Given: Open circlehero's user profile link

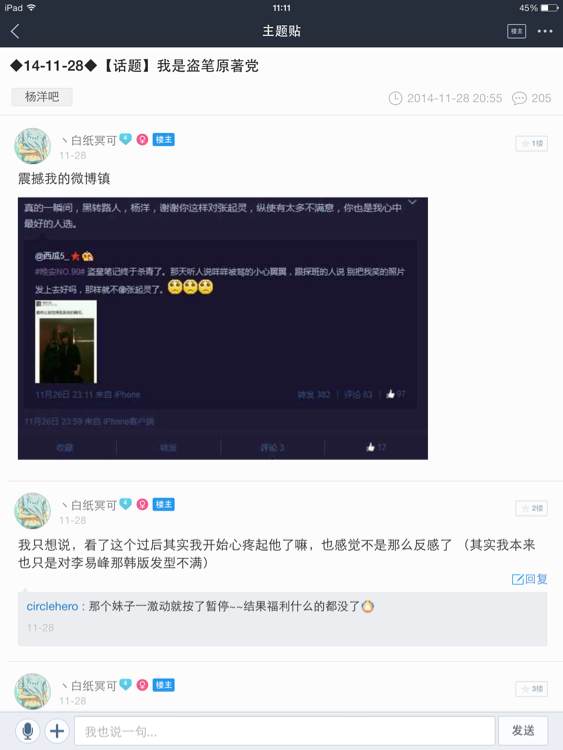Looking at the screenshot, I should coord(52,606).
